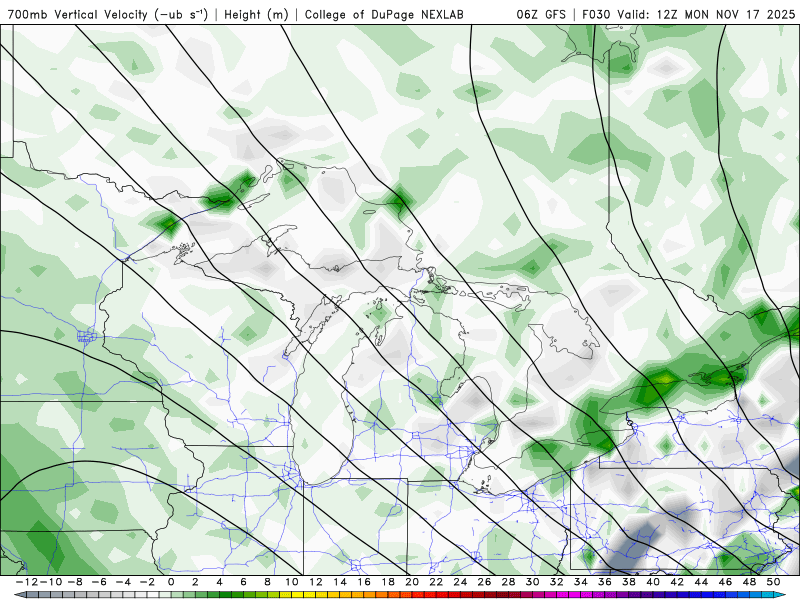Click the '36' color scale label
Screen dimensions: 800x600
pos(605,582)
